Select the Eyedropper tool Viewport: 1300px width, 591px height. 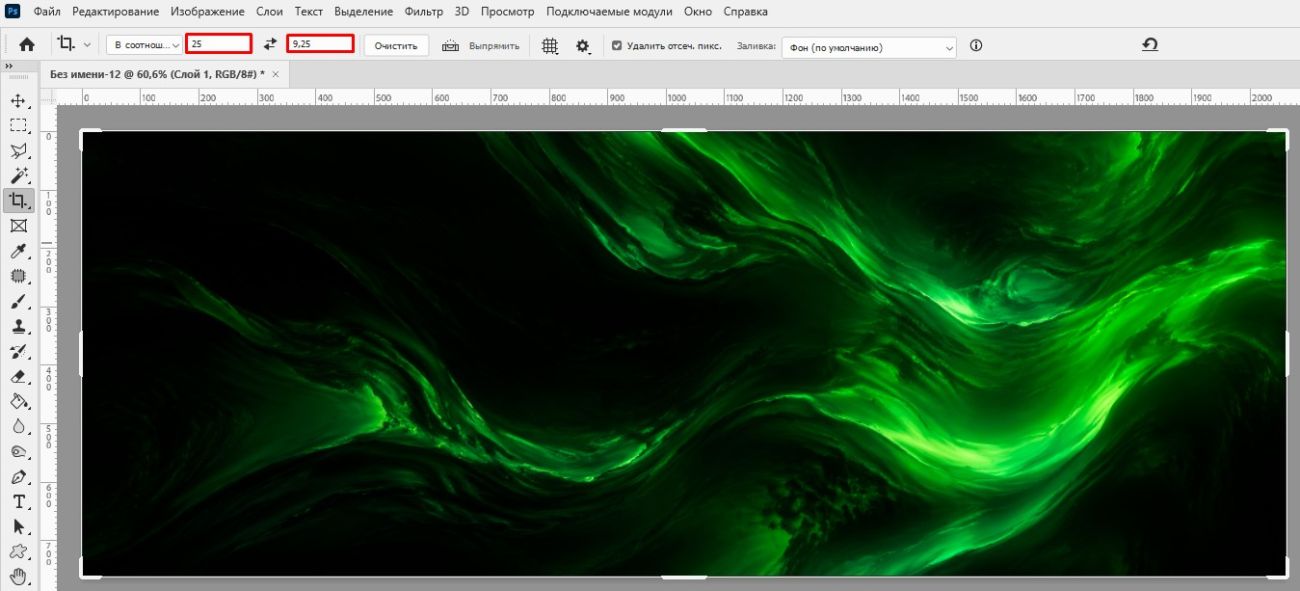pos(18,251)
